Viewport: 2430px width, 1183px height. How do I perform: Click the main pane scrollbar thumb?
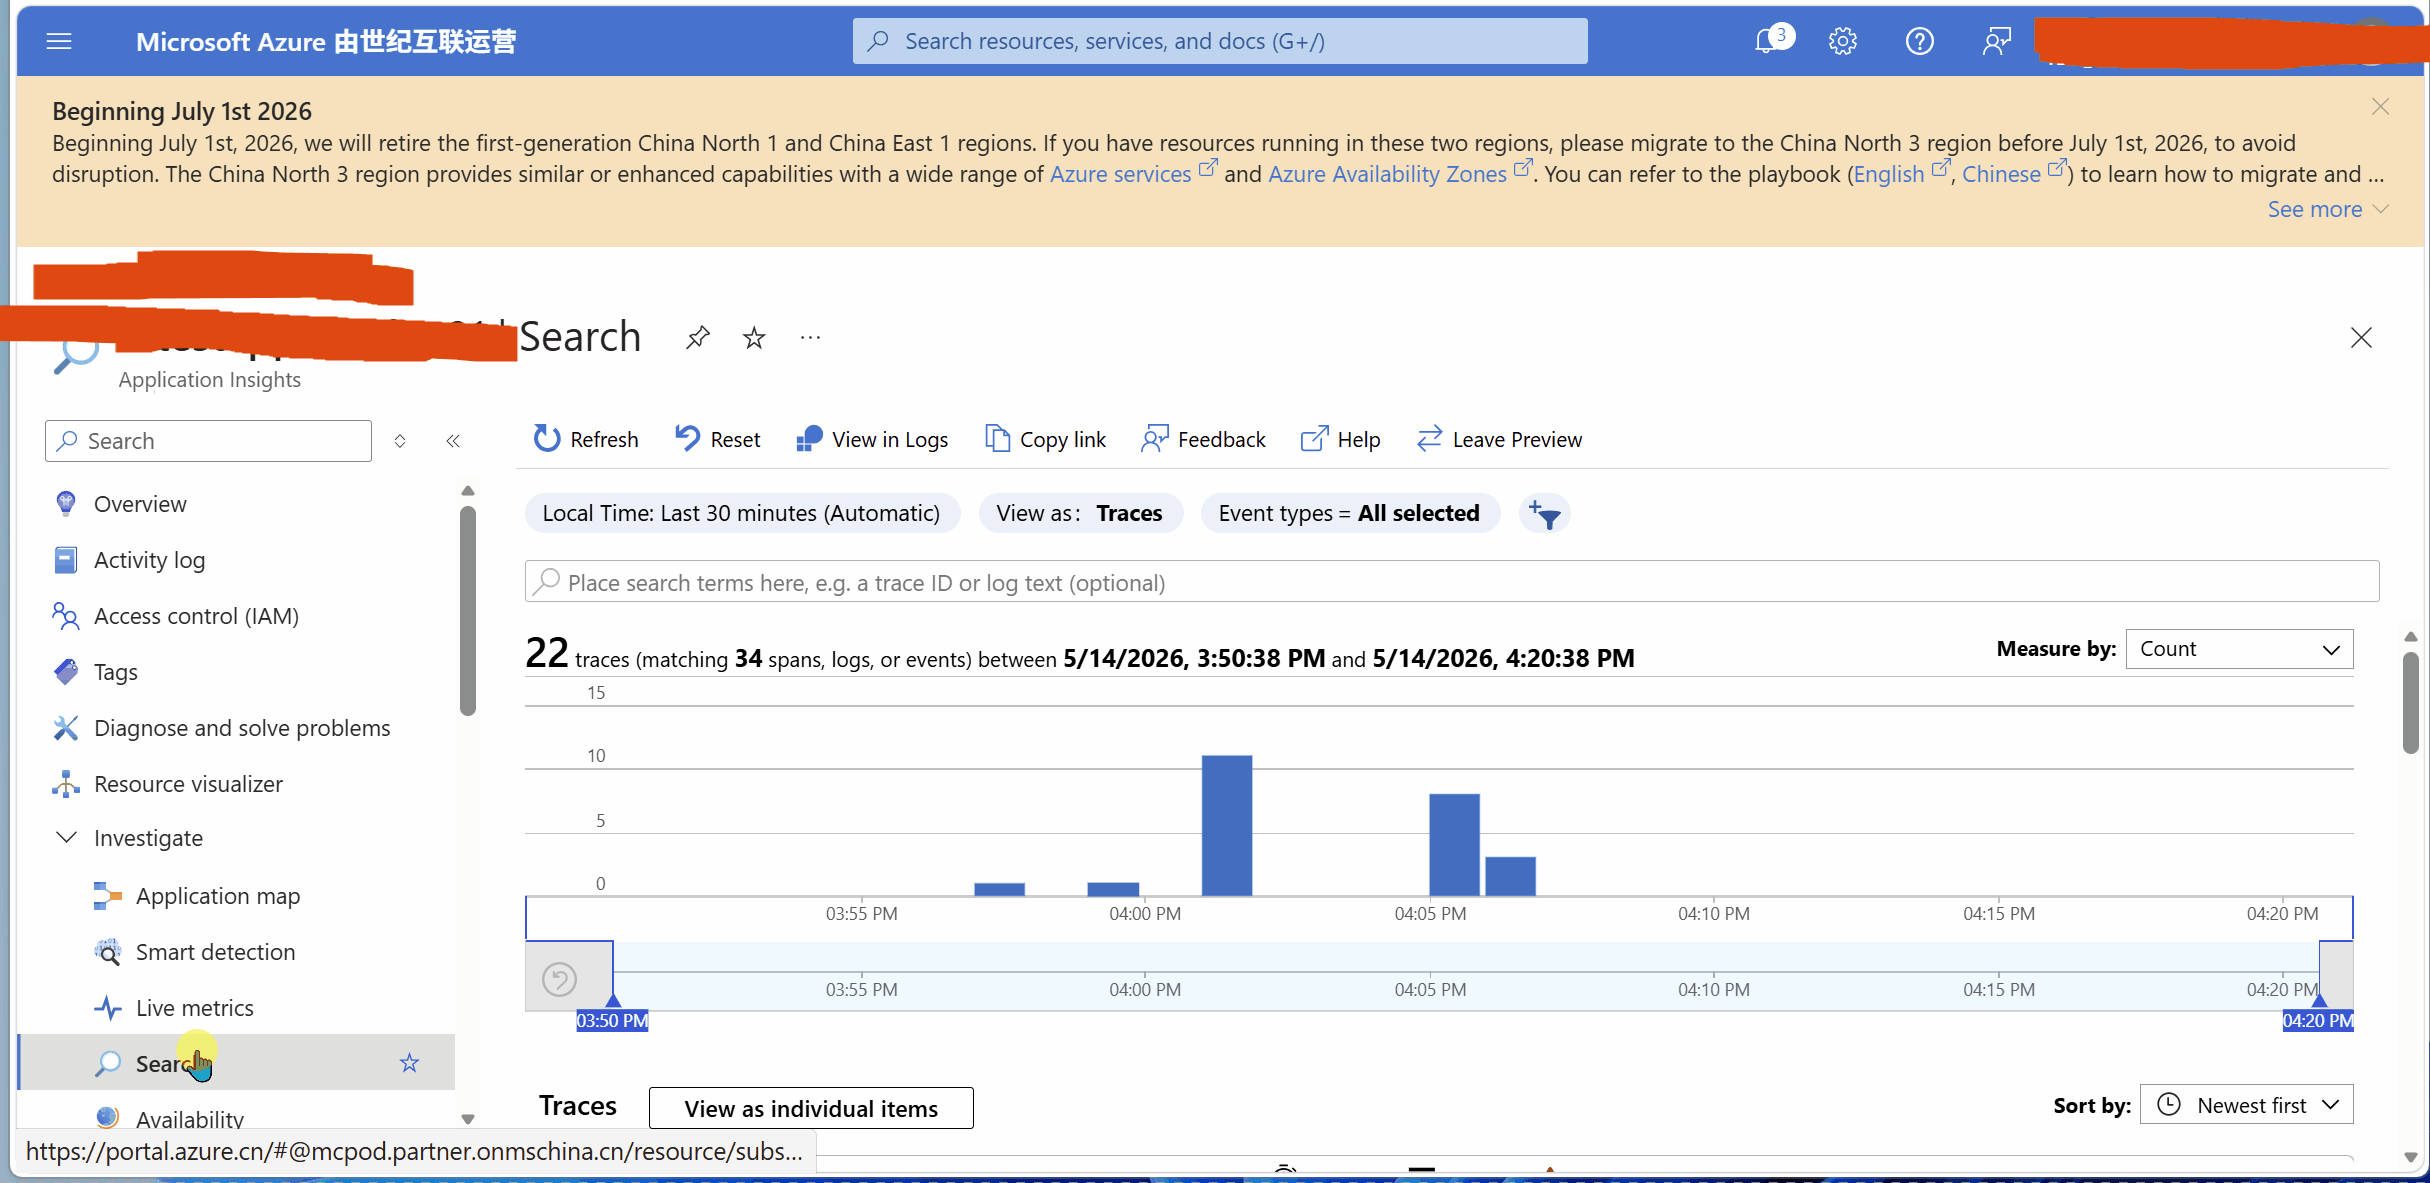pyautogui.click(x=2410, y=702)
